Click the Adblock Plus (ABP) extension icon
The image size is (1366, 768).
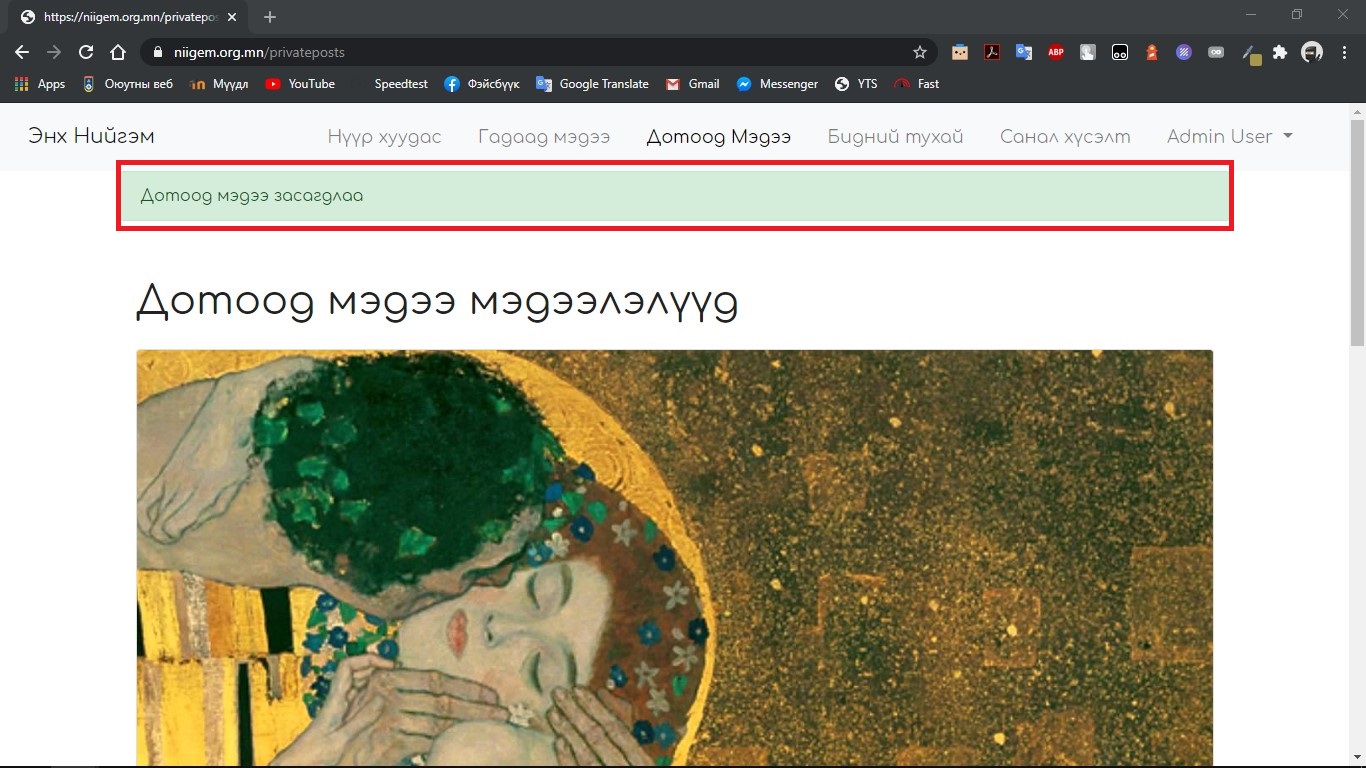coord(1055,52)
